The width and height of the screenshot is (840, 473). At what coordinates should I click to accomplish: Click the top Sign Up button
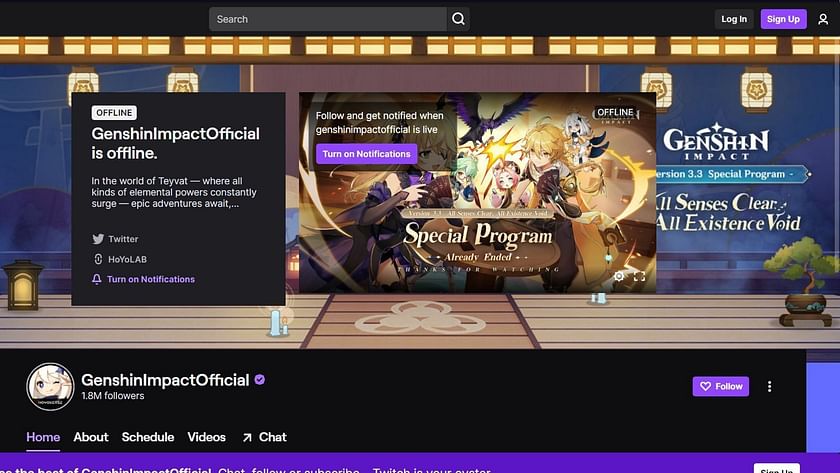tap(783, 19)
